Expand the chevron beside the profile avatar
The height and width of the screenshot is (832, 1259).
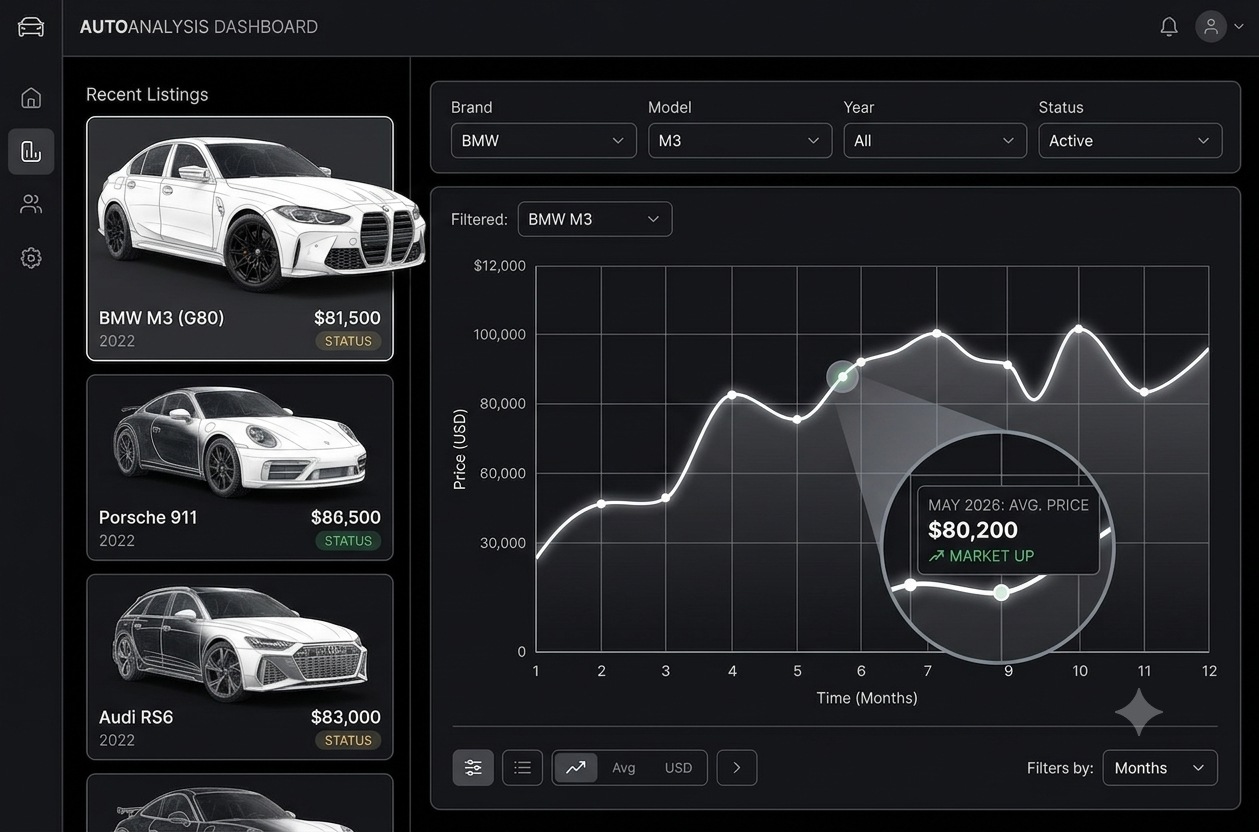point(1239,27)
